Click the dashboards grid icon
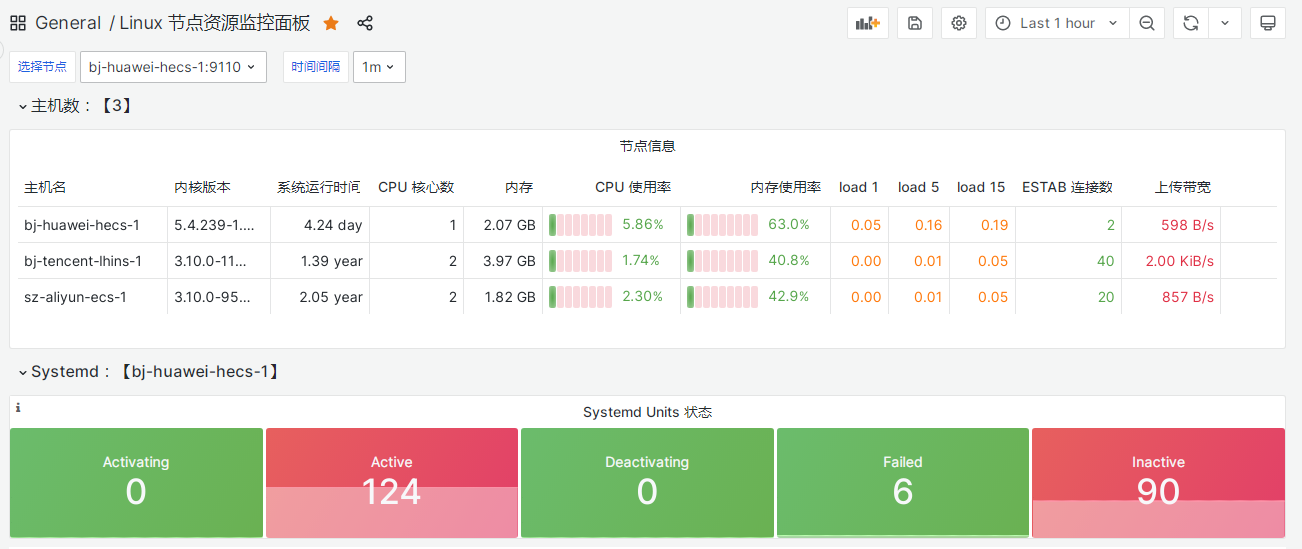Image resolution: width=1302 pixels, height=549 pixels. (x=18, y=23)
